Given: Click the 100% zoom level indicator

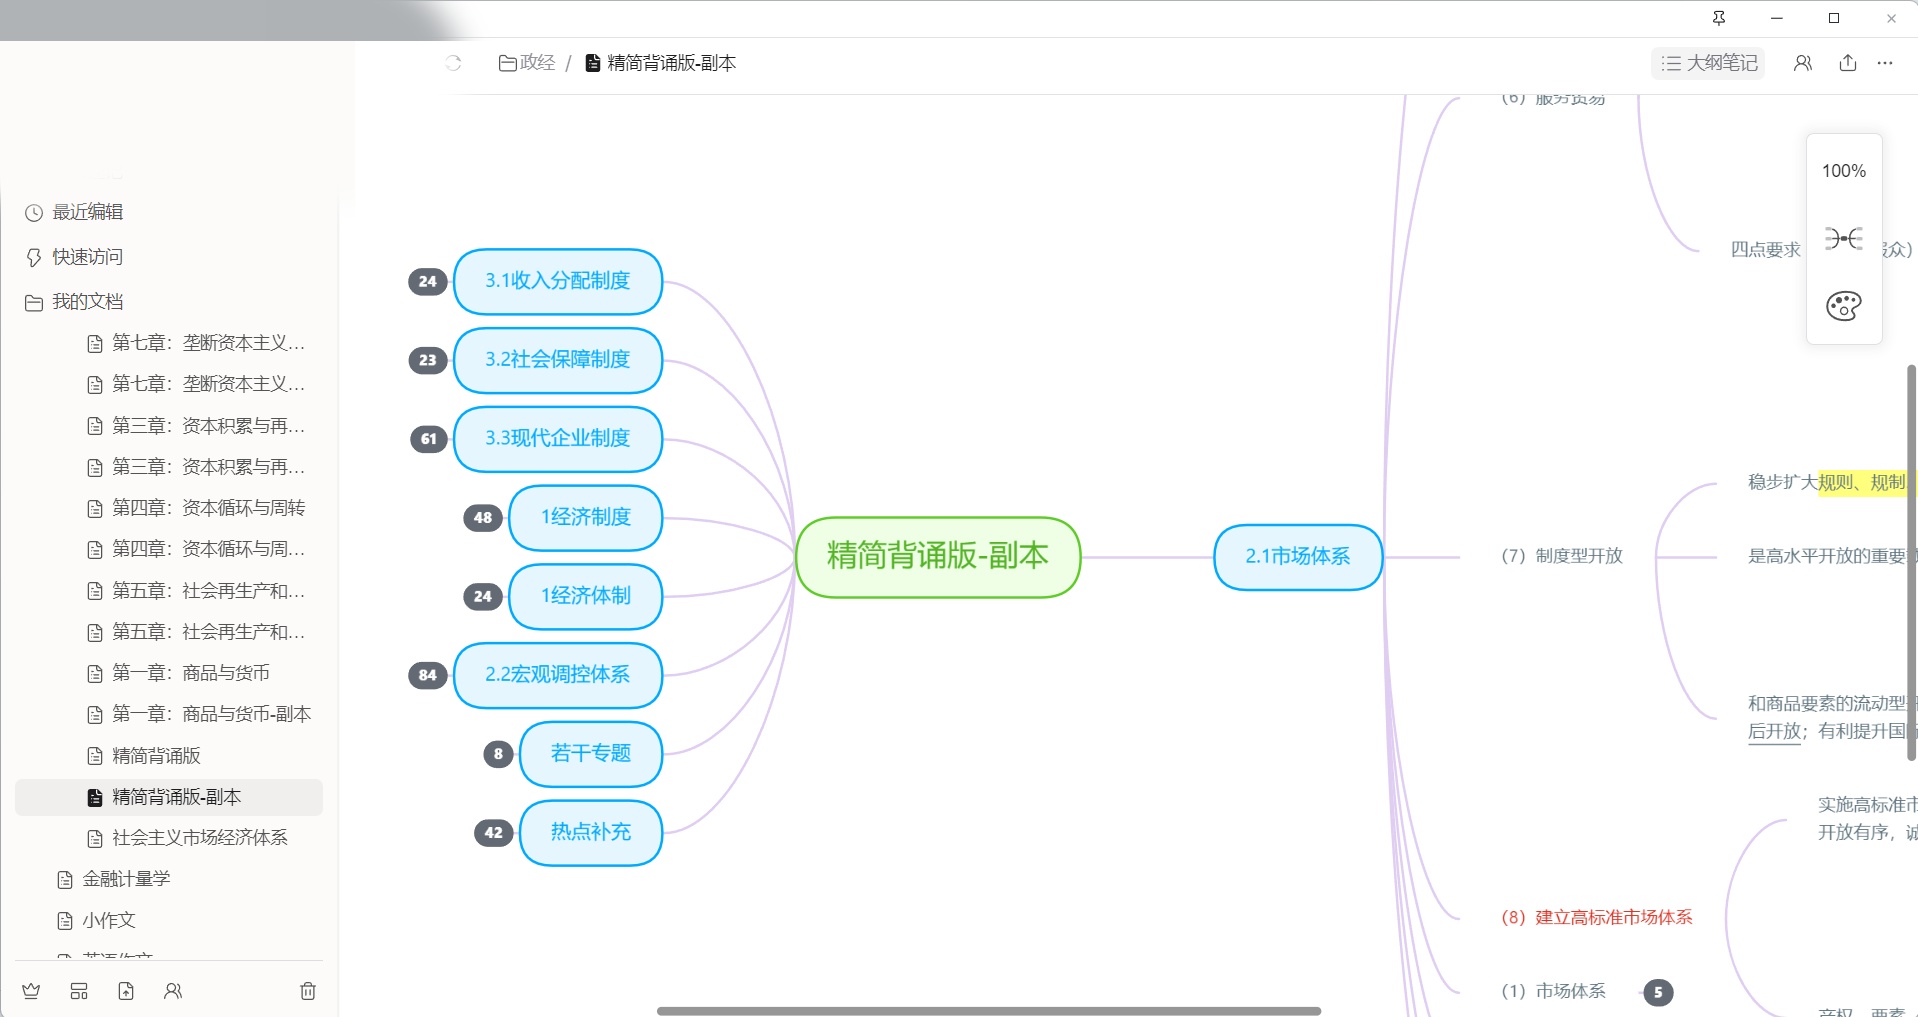Looking at the screenshot, I should 1843,171.
